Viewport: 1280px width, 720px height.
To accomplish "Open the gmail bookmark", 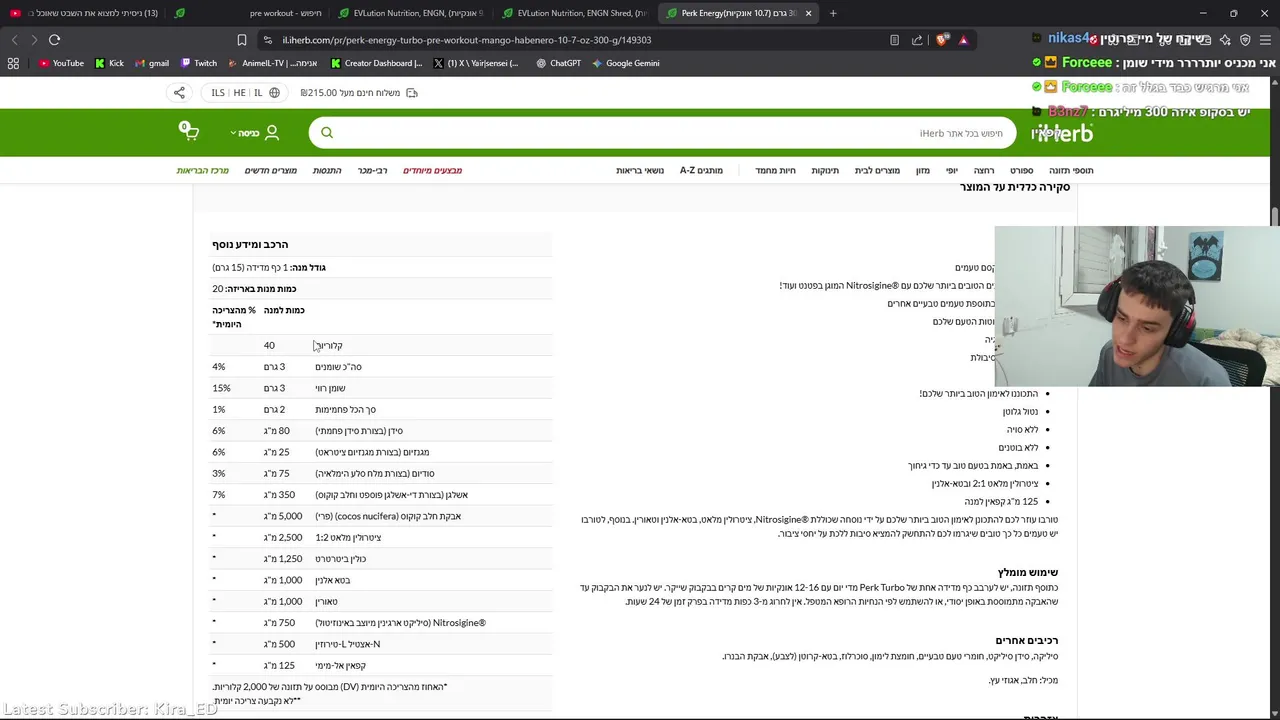I will pos(152,63).
